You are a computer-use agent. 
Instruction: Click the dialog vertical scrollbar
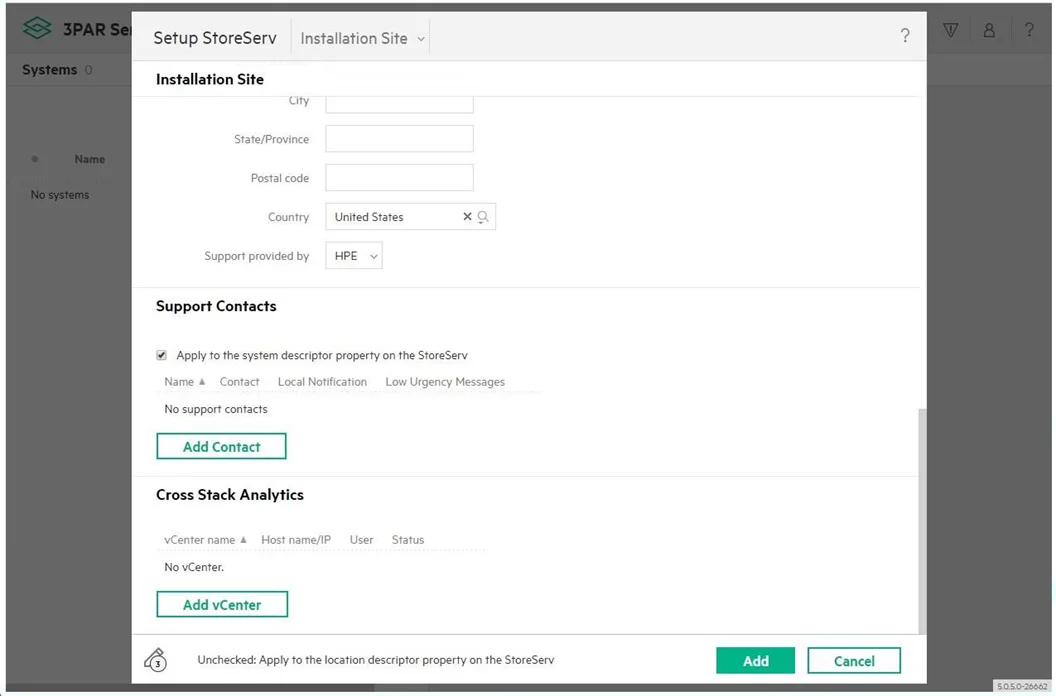tap(922, 520)
